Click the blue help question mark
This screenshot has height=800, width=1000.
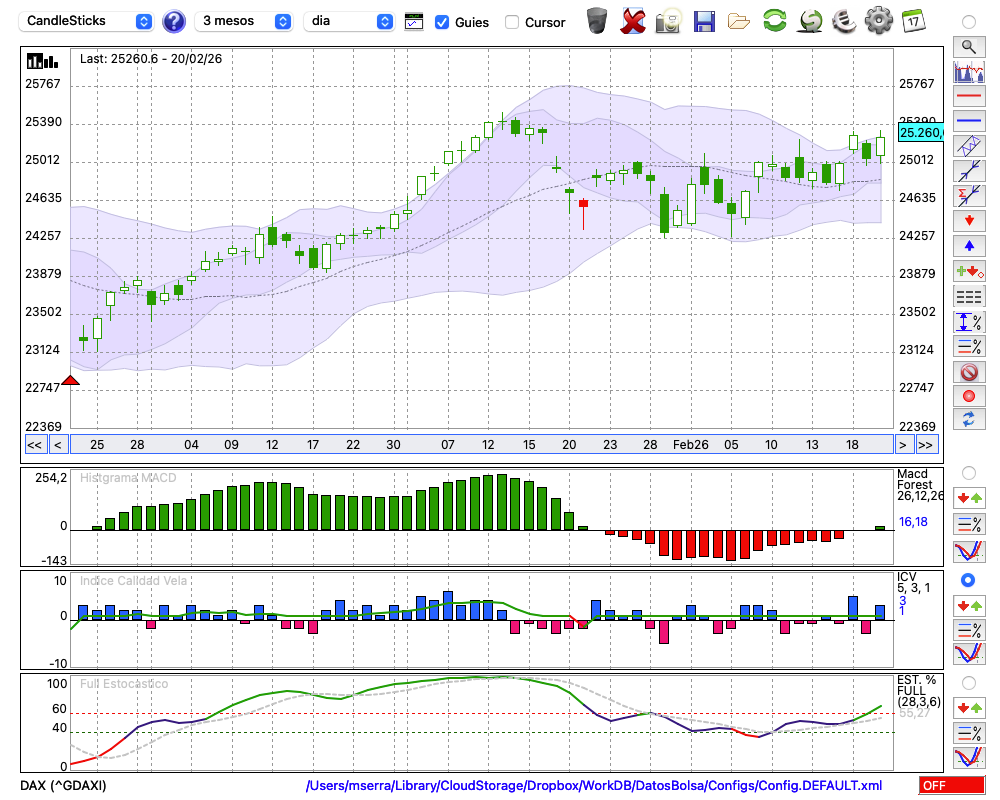coord(174,21)
